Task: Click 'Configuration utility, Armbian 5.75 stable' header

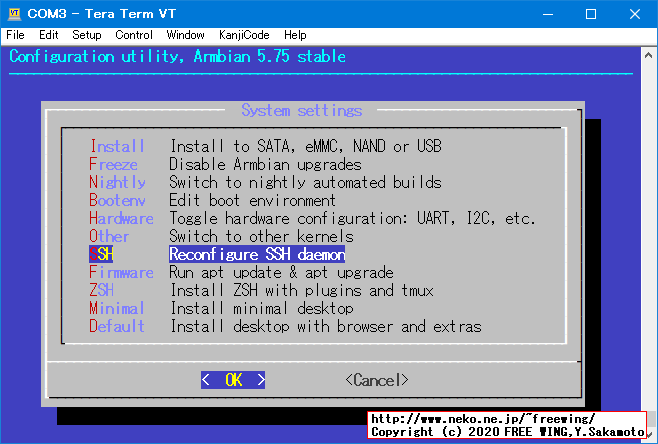Action: [x=178, y=56]
